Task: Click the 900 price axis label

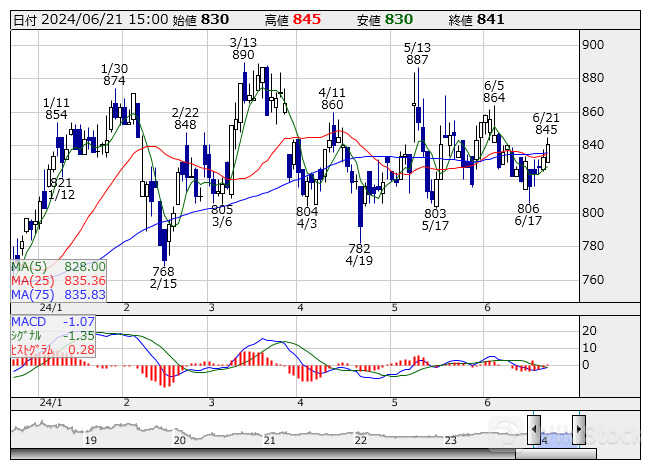Action: click(591, 45)
